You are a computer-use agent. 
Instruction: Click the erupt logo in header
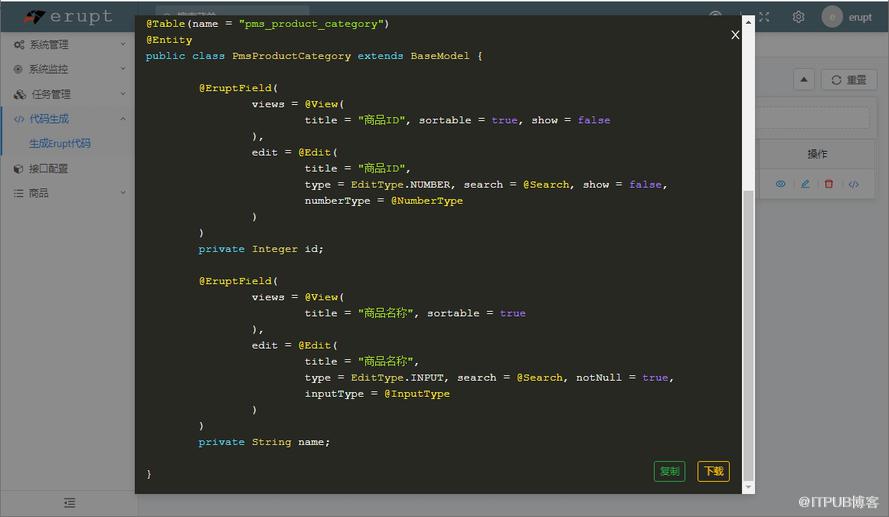[69, 17]
